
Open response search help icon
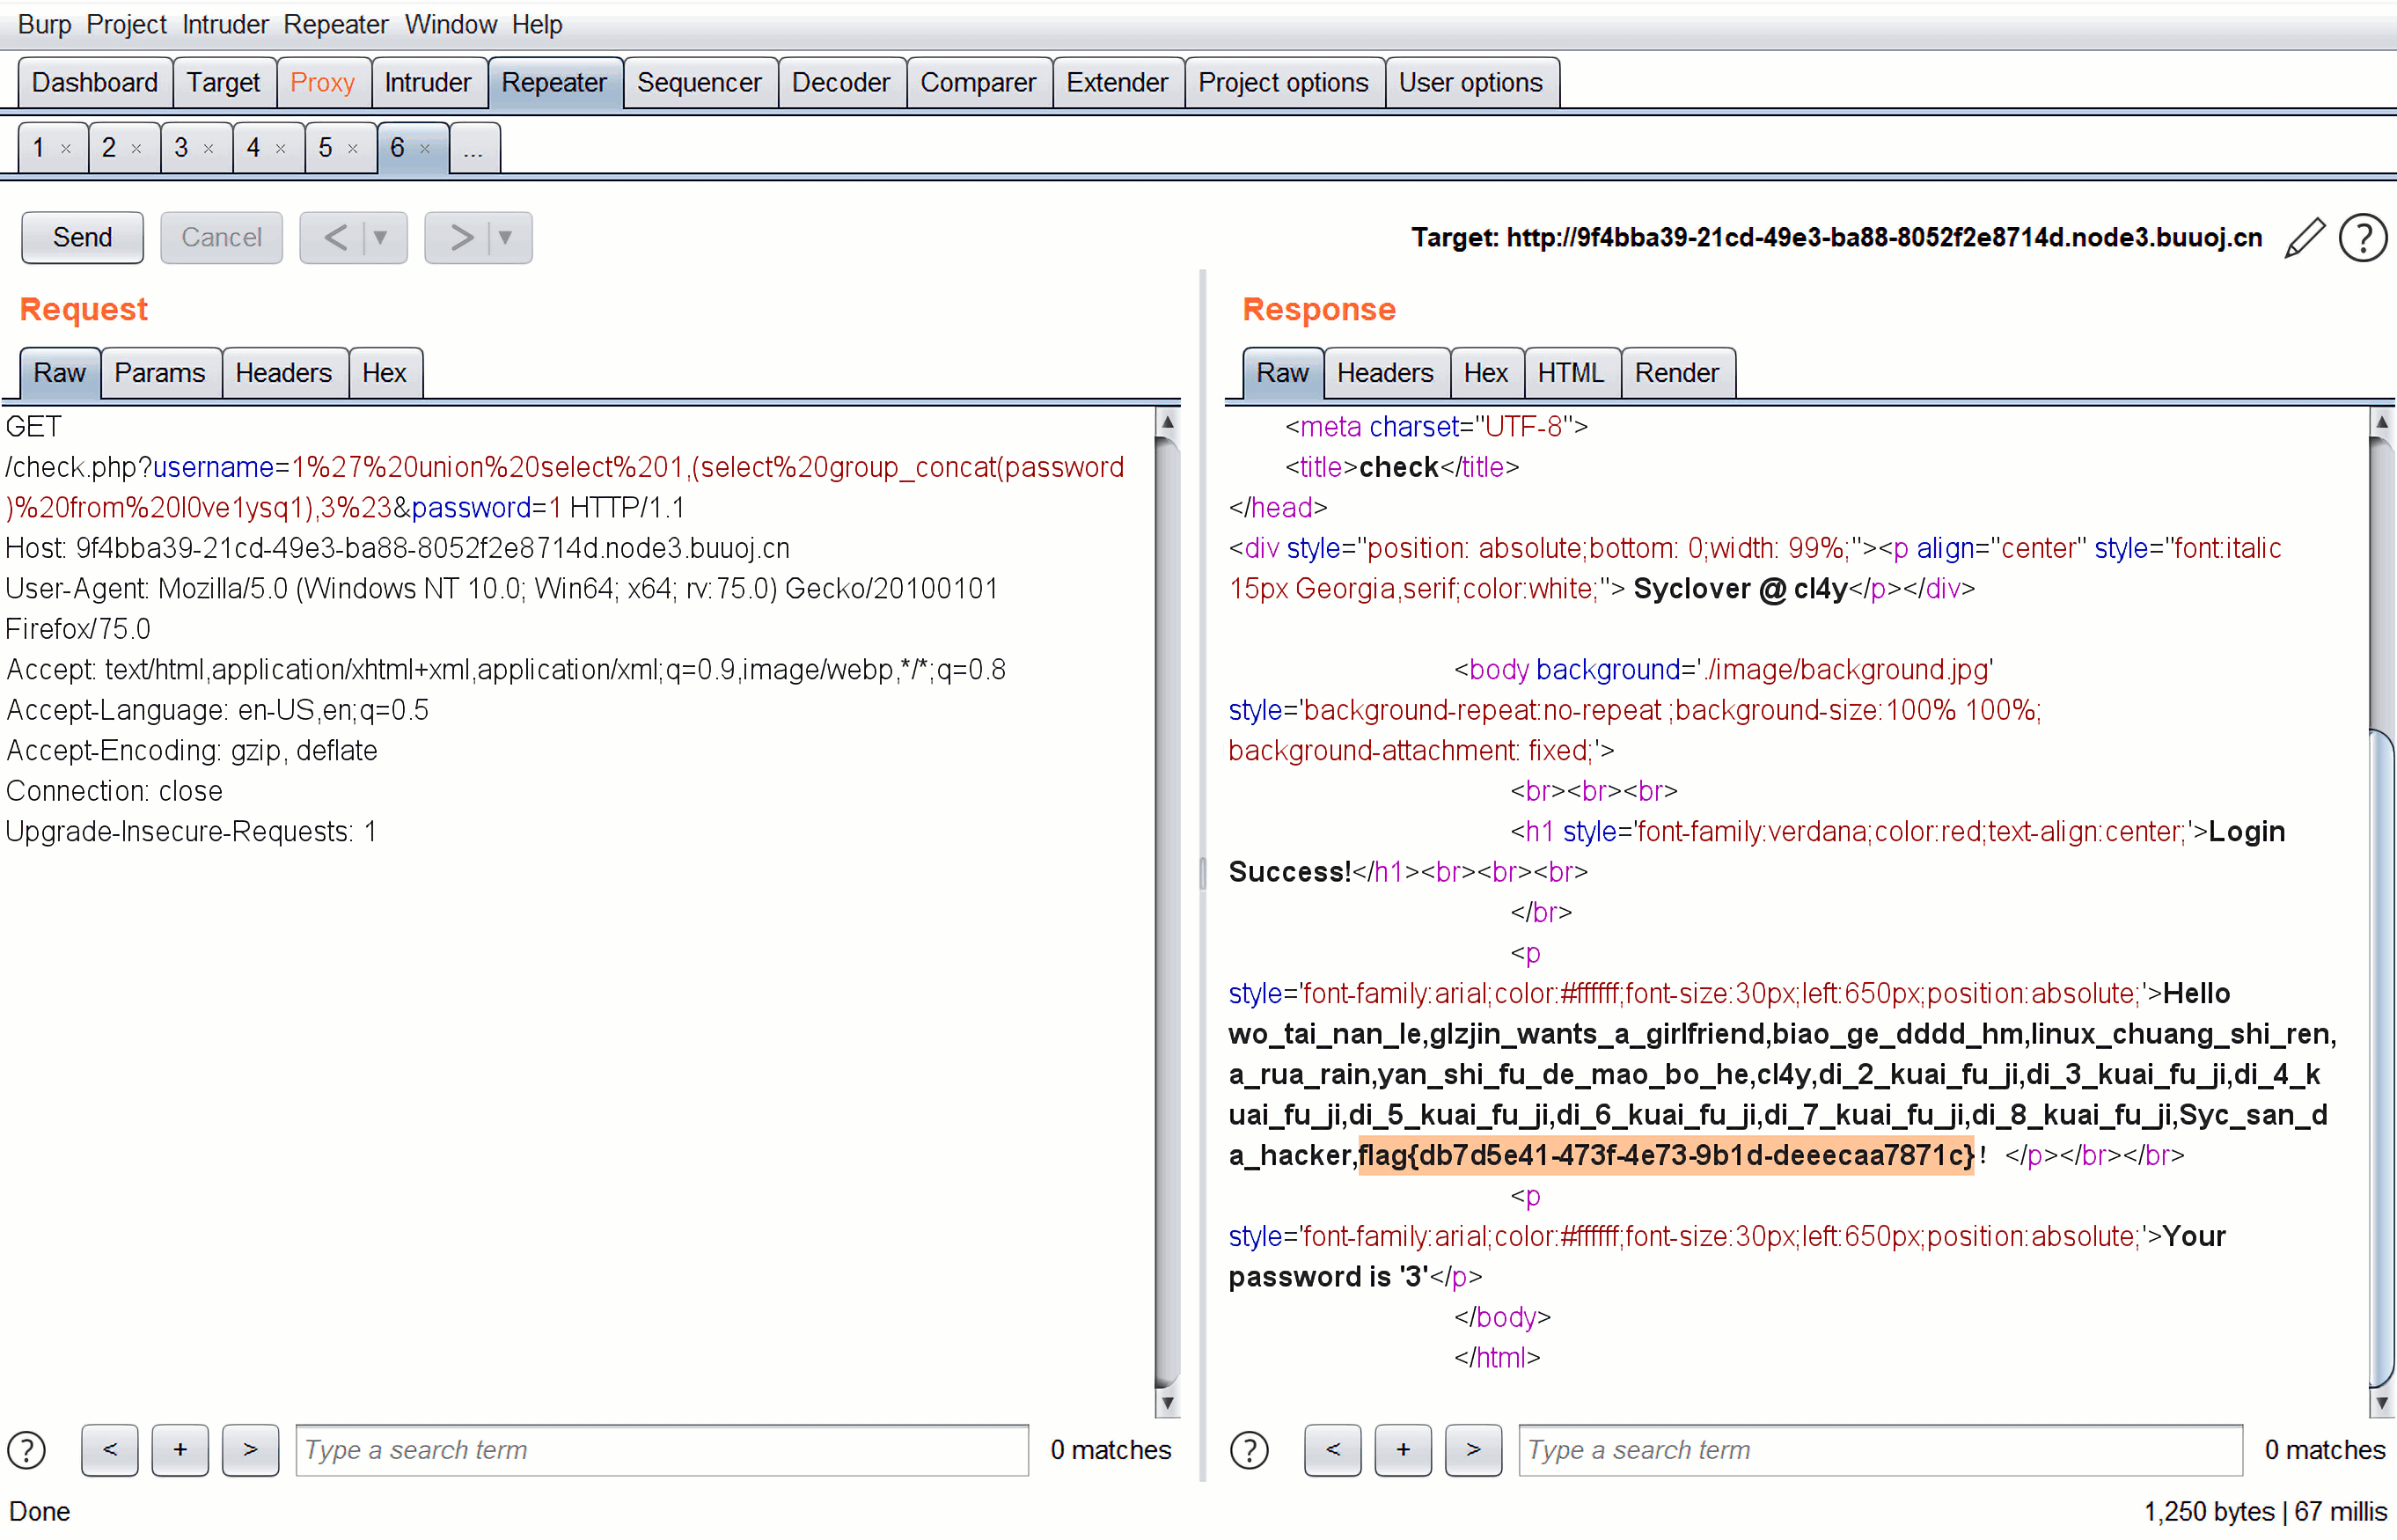[x=1249, y=1450]
